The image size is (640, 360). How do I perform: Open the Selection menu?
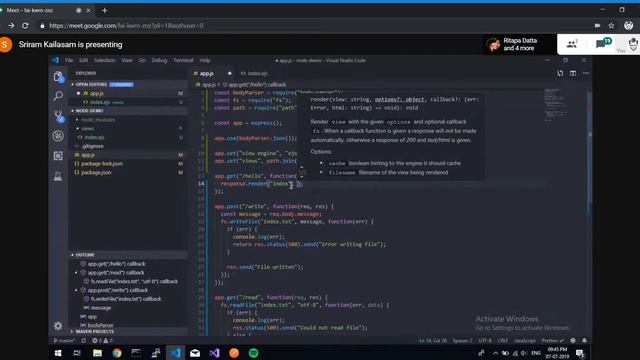(104, 60)
